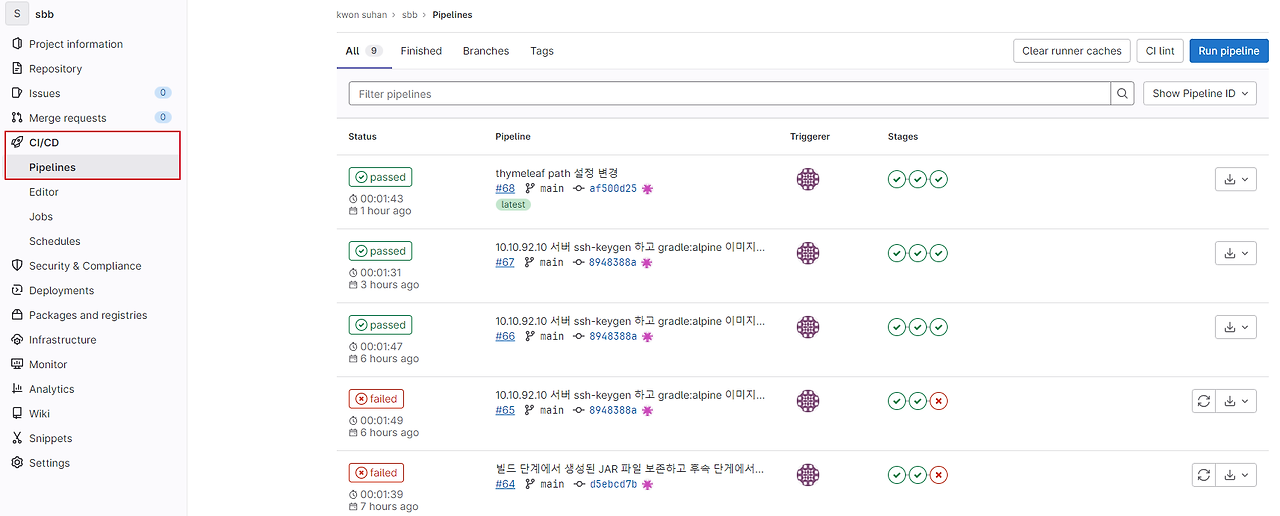1280x516 pixels.
Task: Open project Settings
Action: [49, 463]
